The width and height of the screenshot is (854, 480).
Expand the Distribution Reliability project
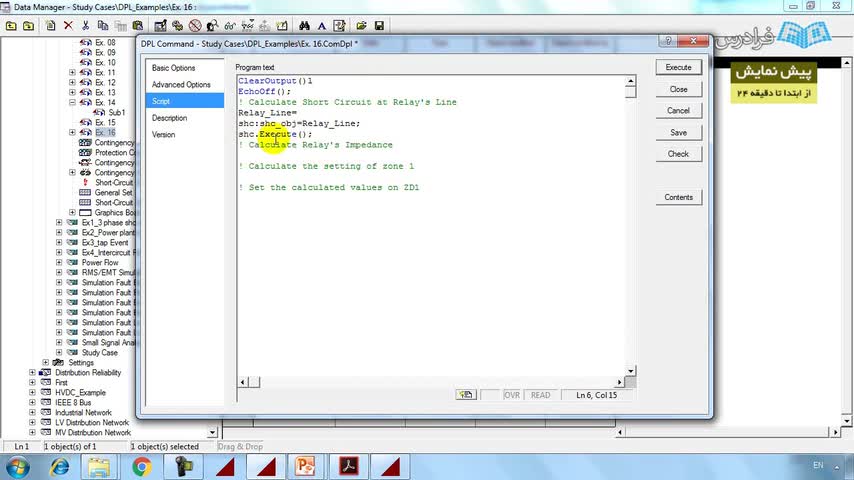(32, 373)
